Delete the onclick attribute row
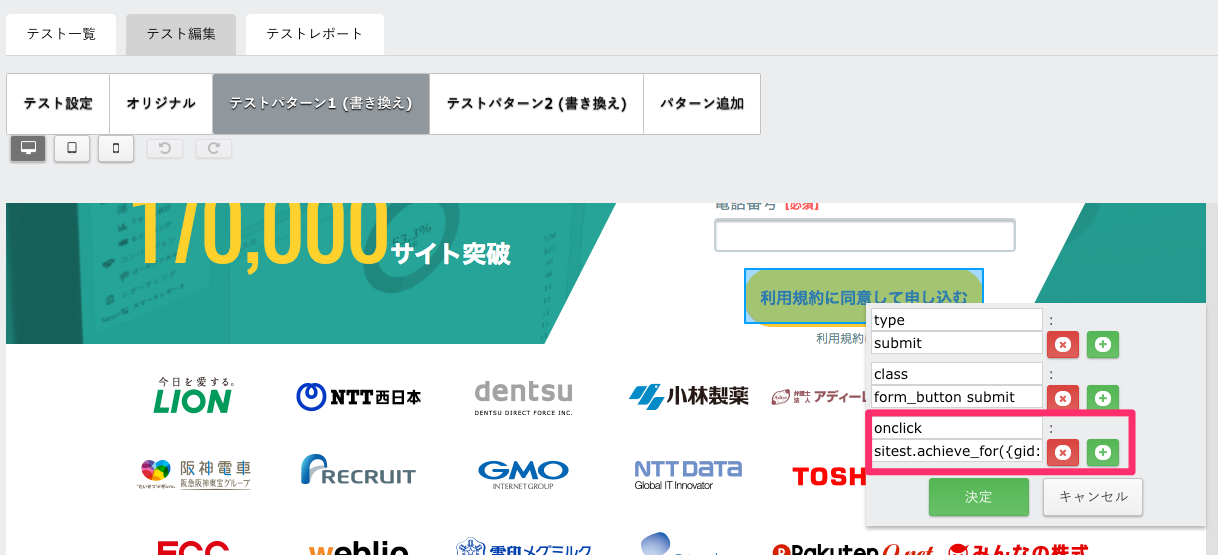1218x555 pixels. click(1062, 452)
